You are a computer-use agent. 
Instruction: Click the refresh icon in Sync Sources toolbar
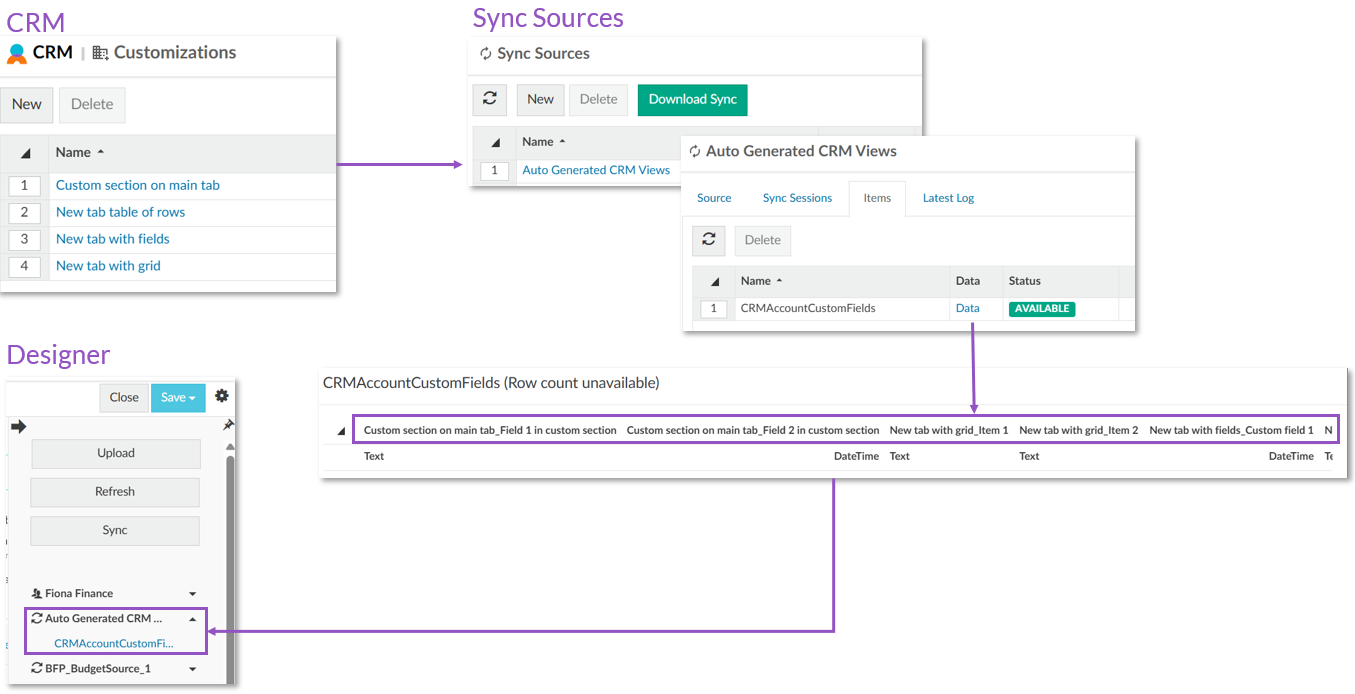(489, 99)
